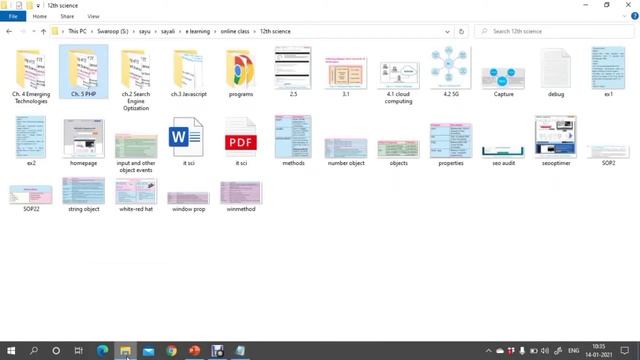The image size is (640, 360).
Task: Select the 4.1 cloud computing image
Action: (x=398, y=82)
